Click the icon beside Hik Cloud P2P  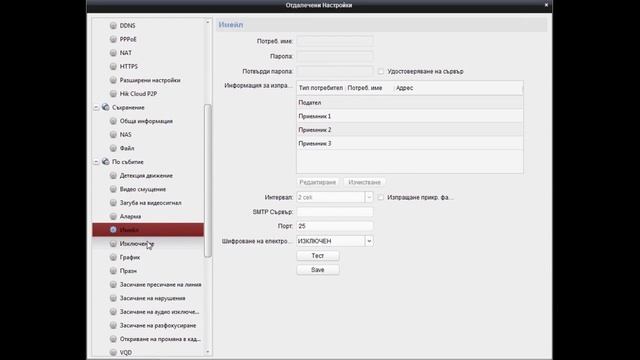[x=113, y=93]
